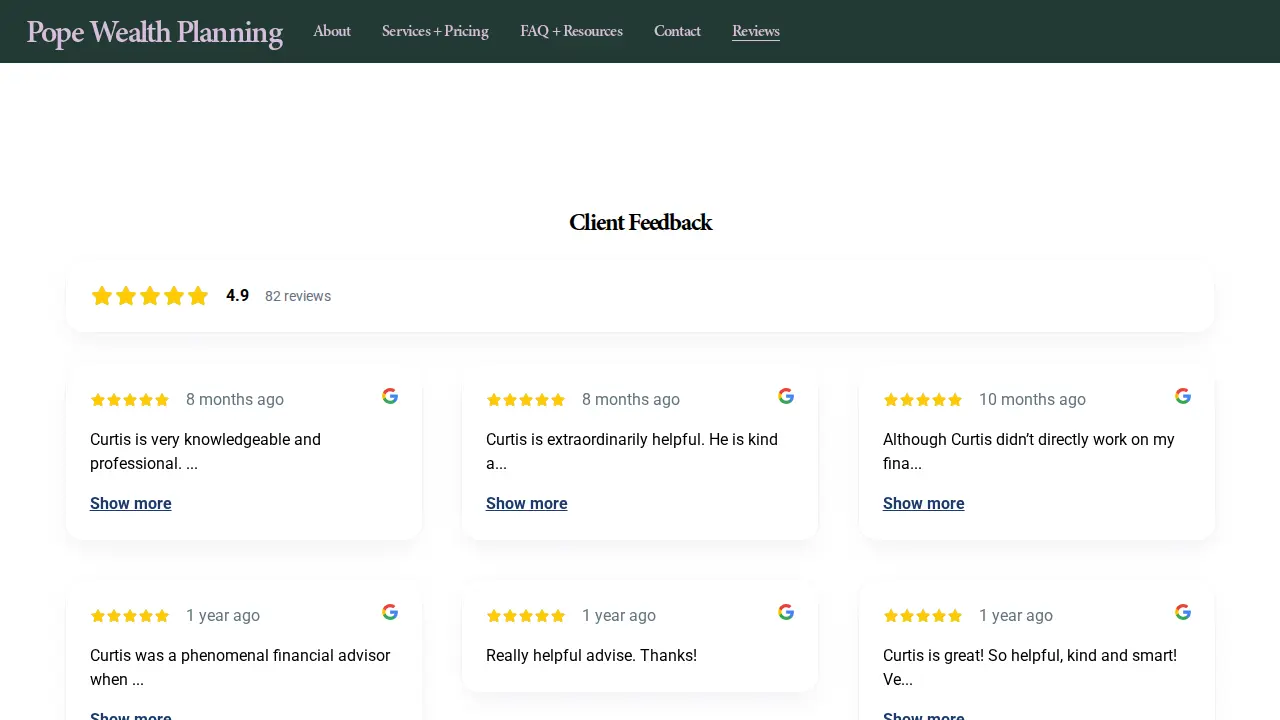Expand "Curtis is extraordinarily helpful" review with Show more
The image size is (1280, 720).
click(527, 503)
